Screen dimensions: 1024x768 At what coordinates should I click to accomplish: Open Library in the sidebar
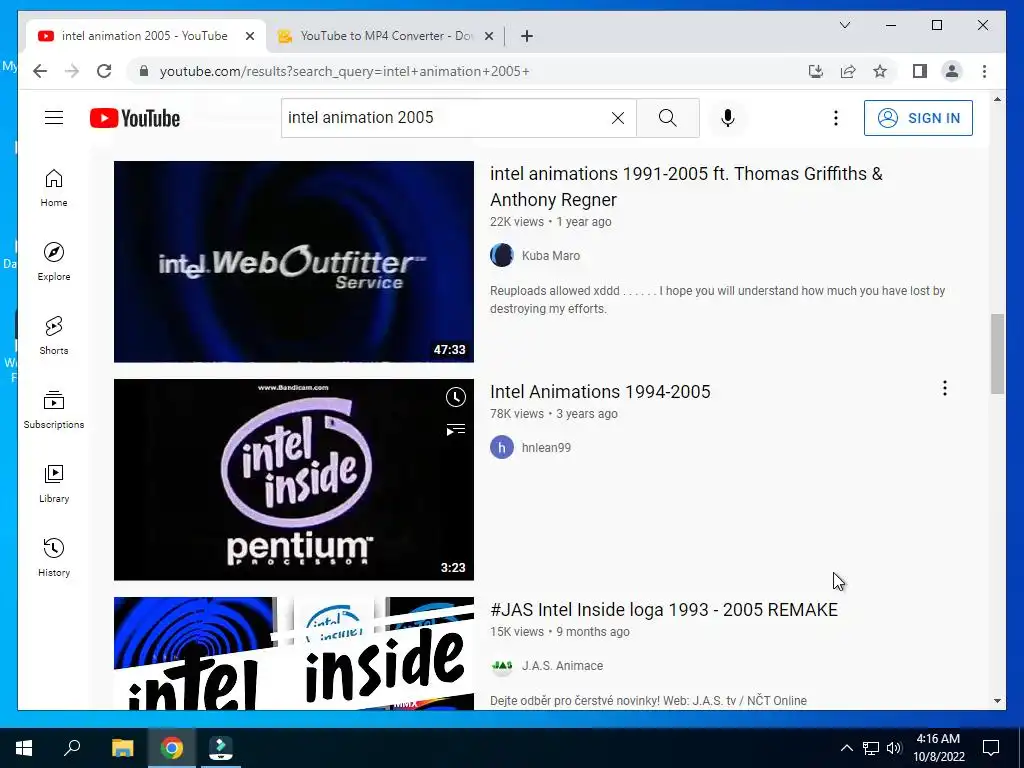coord(54,484)
